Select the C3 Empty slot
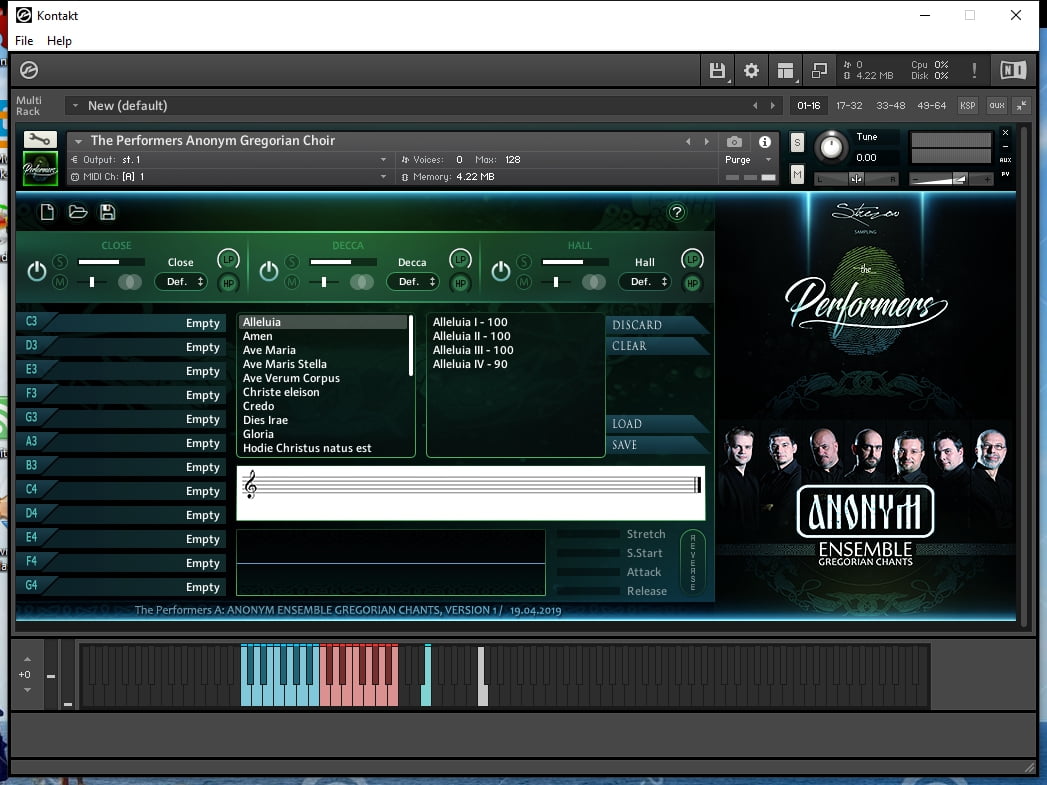 [x=121, y=322]
